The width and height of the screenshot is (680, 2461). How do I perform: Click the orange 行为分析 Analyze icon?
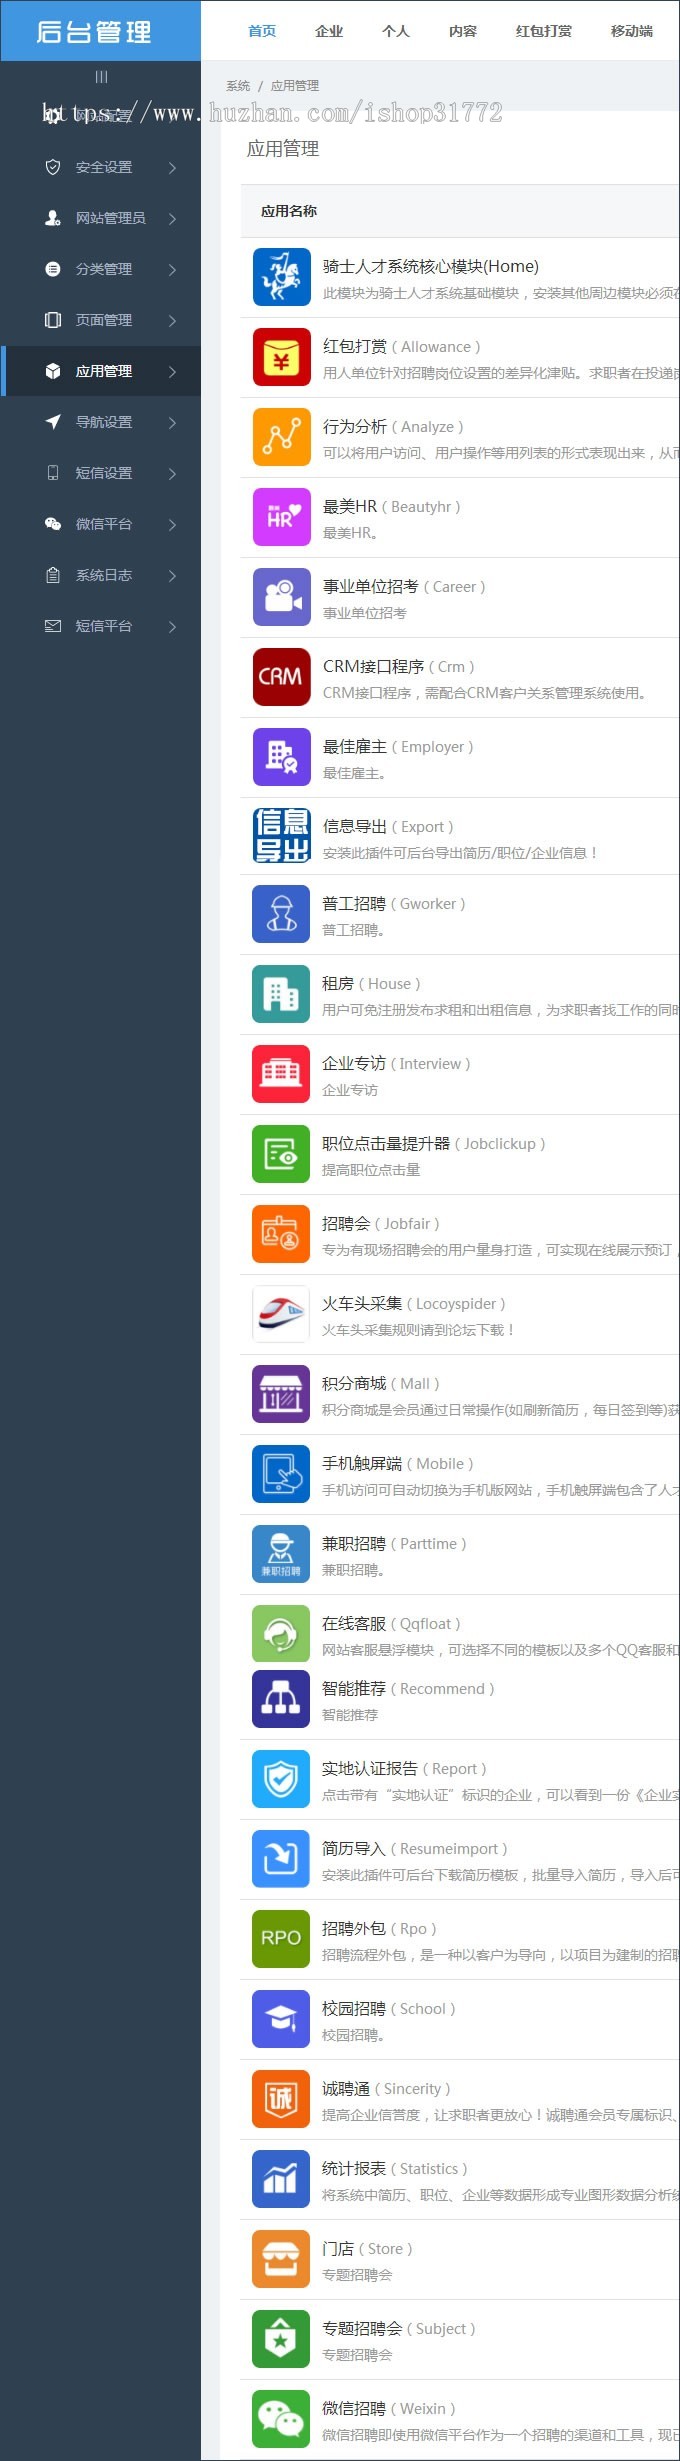[x=281, y=437]
